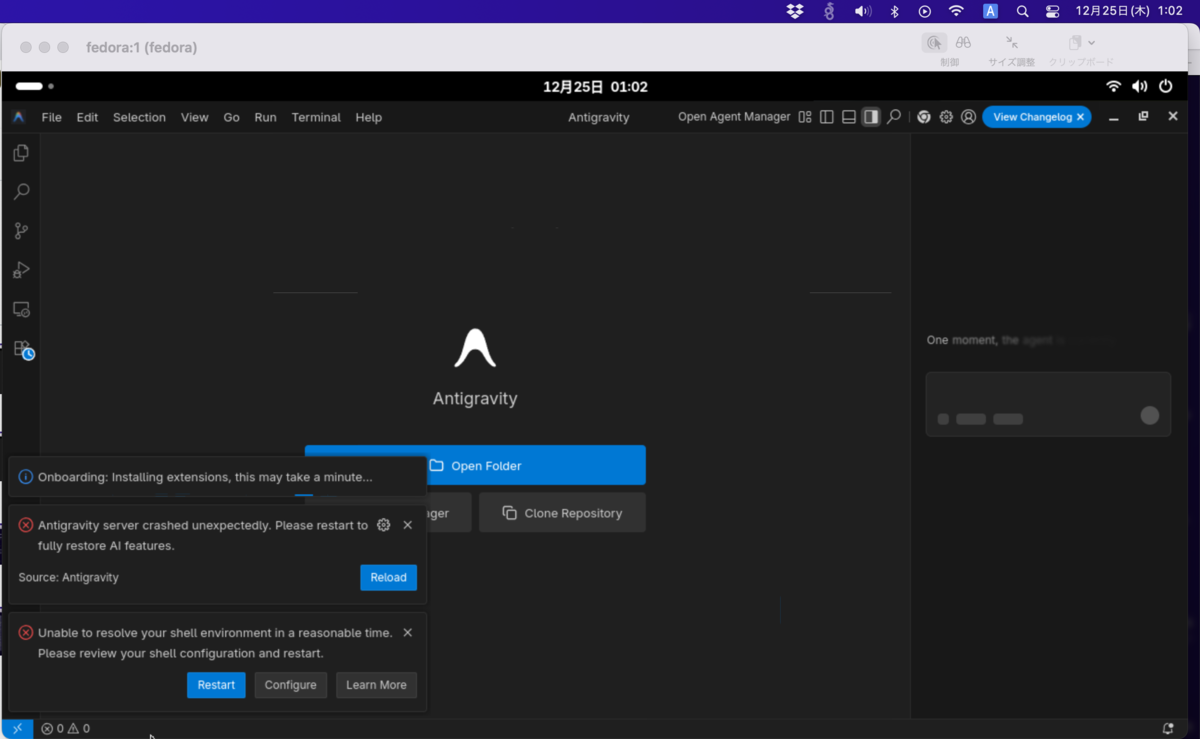The image size is (1200, 739).
Task: Open the Extensions view
Action: coord(22,349)
